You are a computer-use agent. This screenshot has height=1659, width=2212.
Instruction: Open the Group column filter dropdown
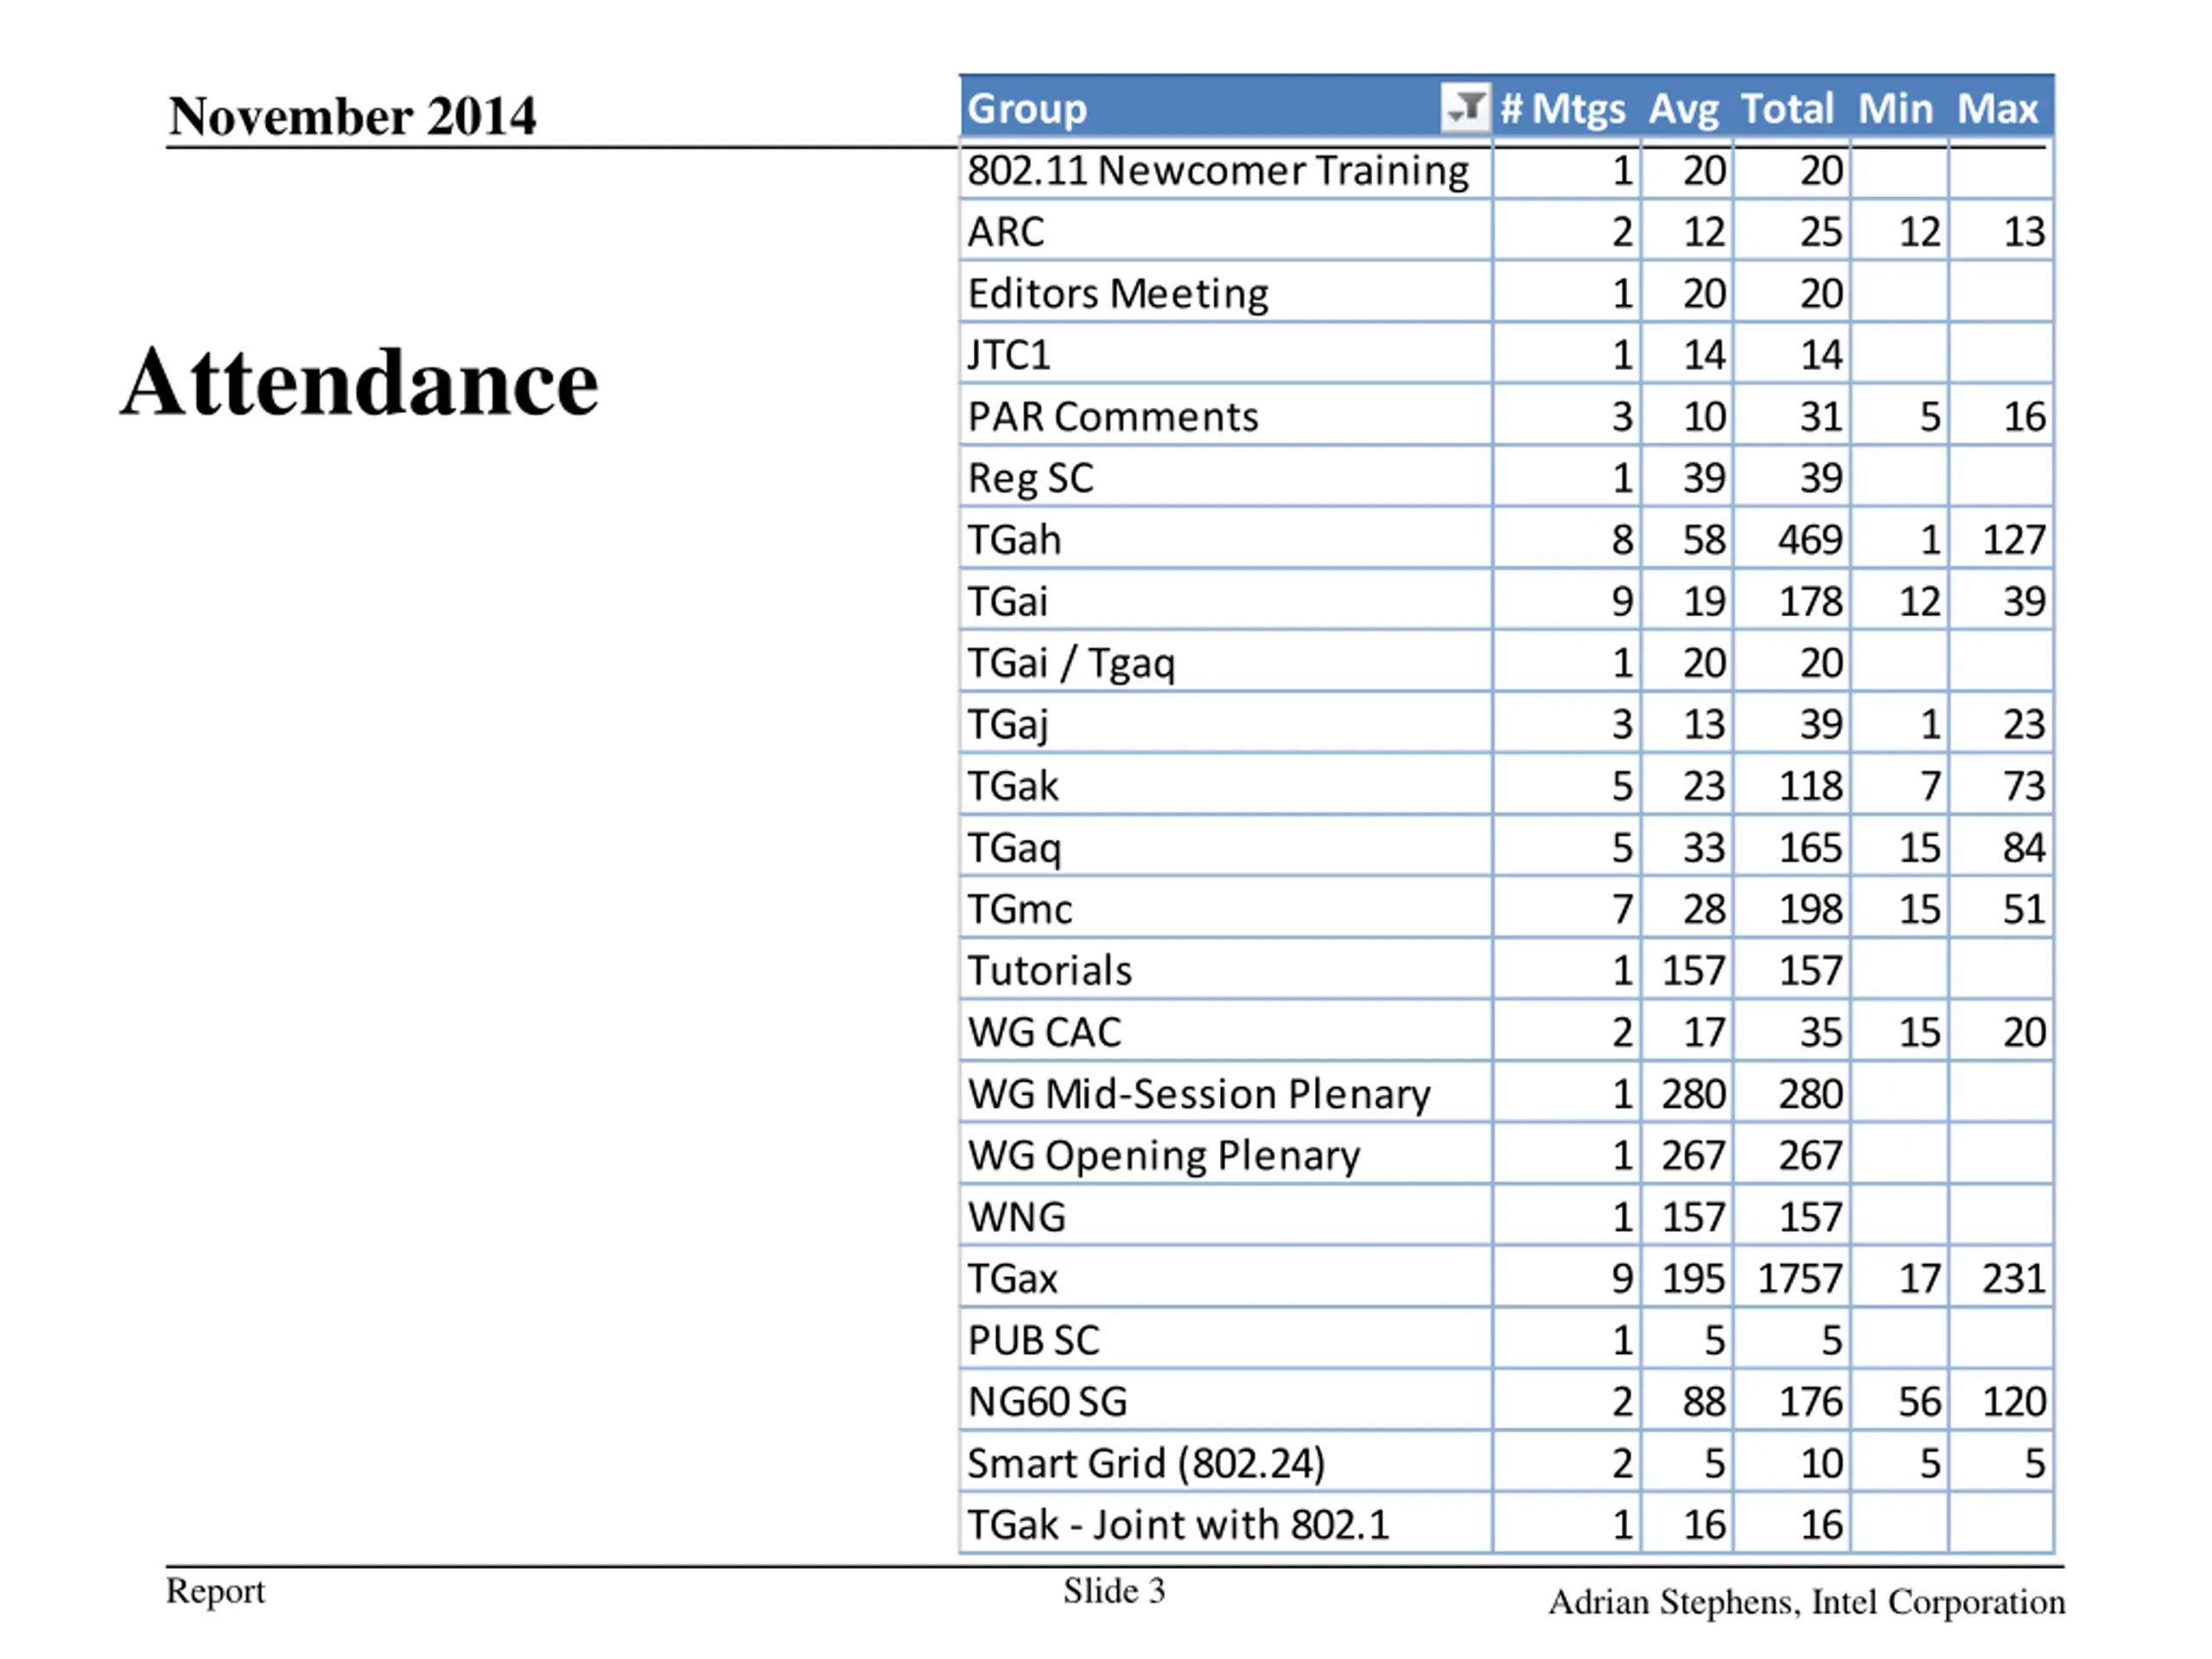coord(1465,107)
